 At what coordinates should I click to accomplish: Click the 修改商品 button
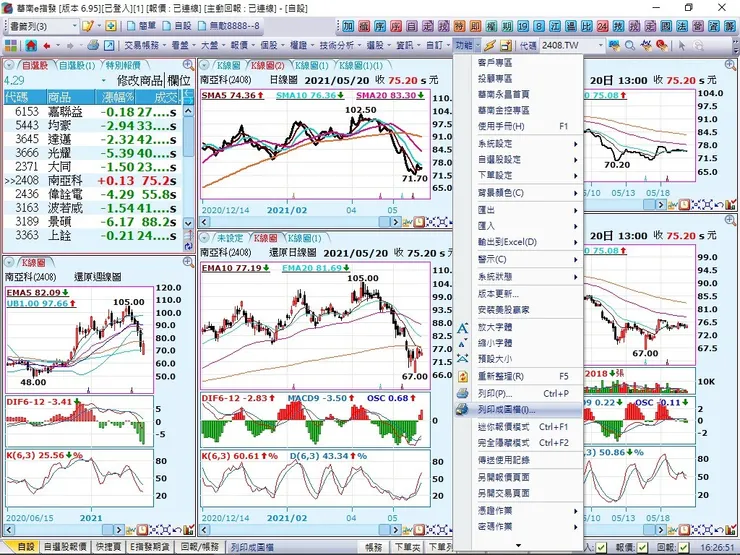click(x=140, y=80)
